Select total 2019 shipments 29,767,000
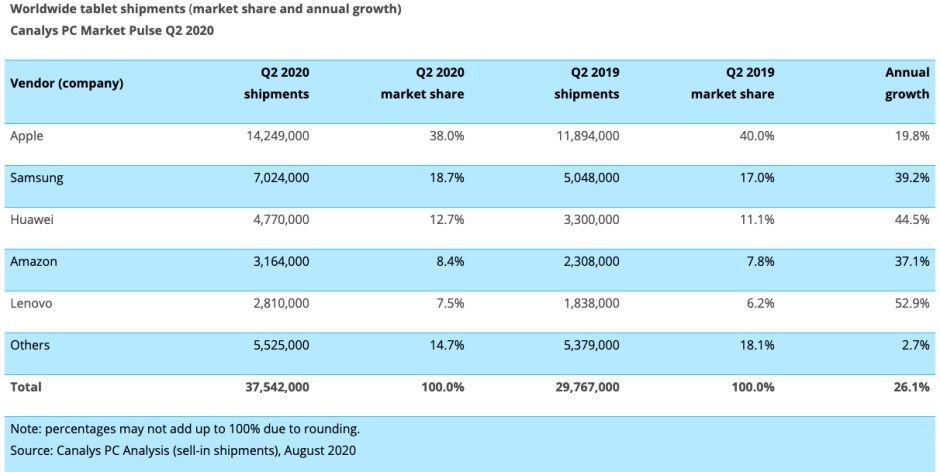Viewport: 940px width, 472px height. click(588, 387)
